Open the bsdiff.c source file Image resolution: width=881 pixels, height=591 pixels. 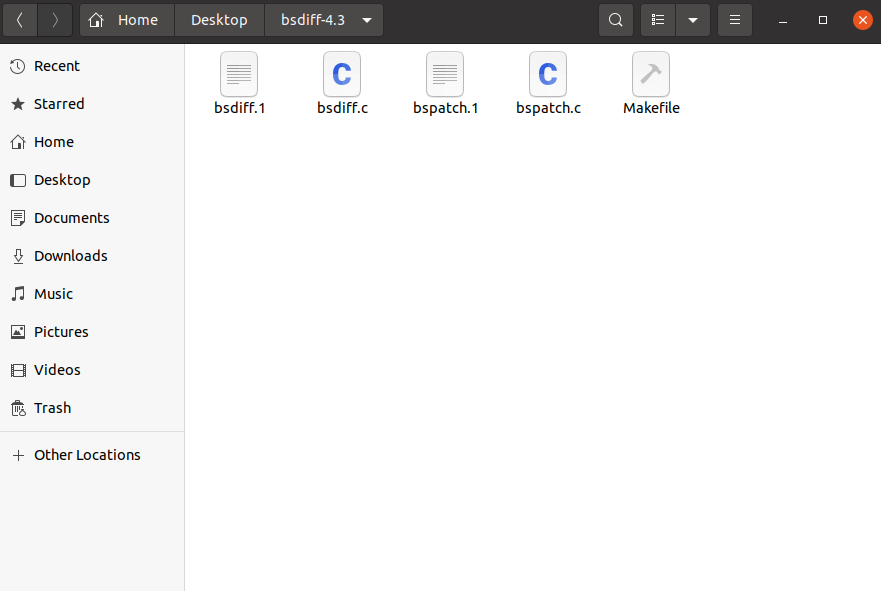342,82
